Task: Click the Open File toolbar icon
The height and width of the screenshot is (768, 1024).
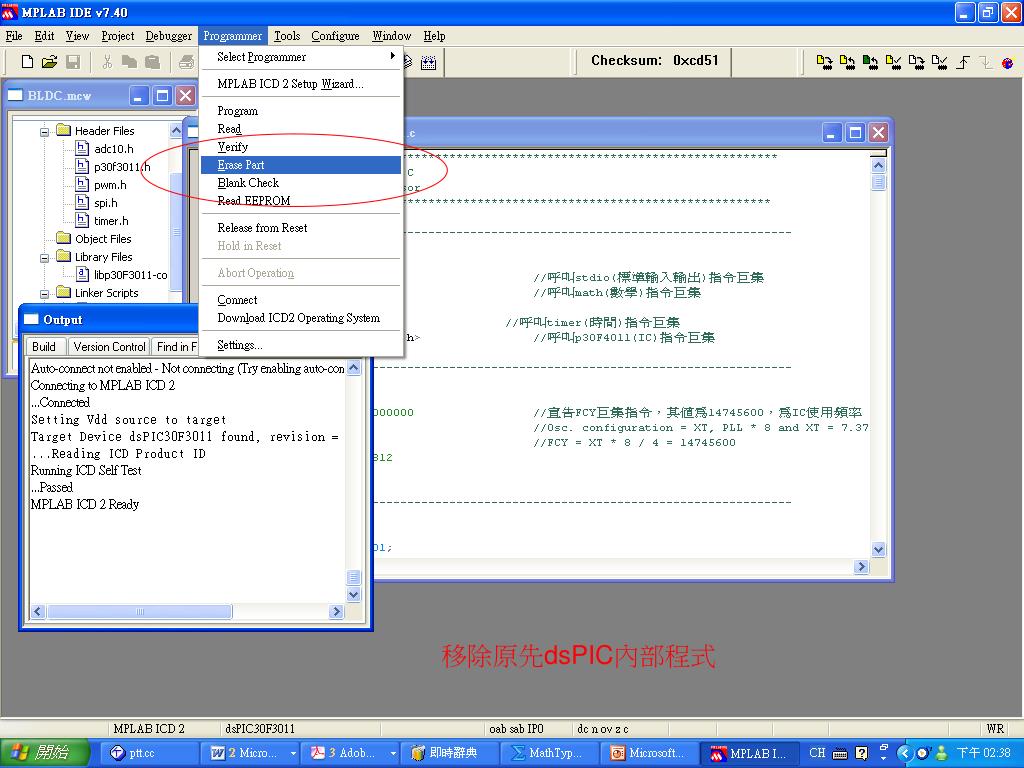Action: pyautogui.click(x=50, y=61)
